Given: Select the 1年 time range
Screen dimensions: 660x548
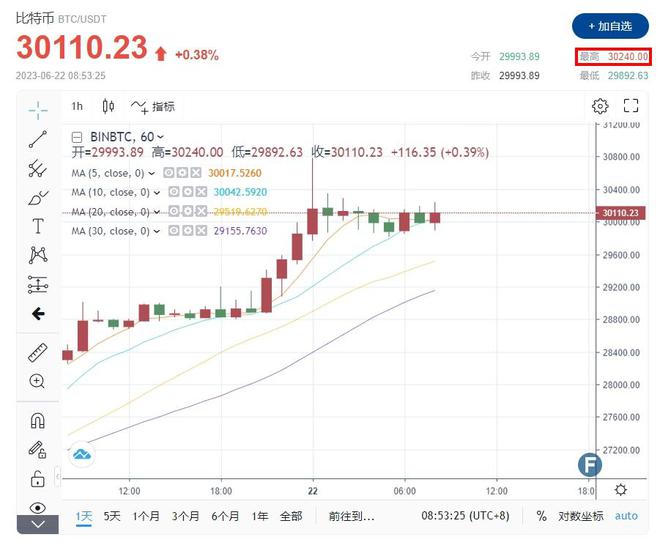Looking at the screenshot, I should click(260, 516).
